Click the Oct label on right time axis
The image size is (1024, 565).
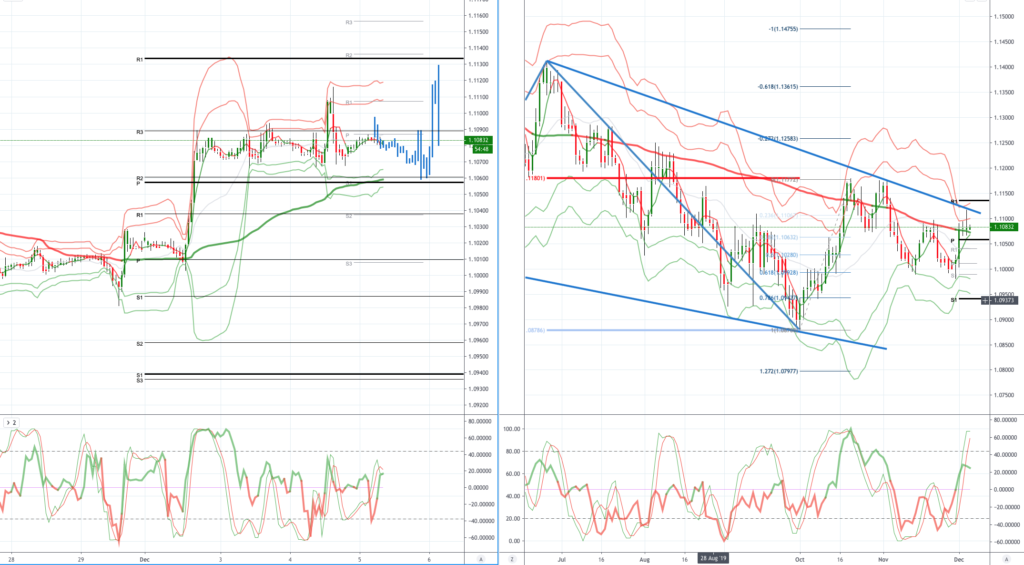click(x=799, y=560)
